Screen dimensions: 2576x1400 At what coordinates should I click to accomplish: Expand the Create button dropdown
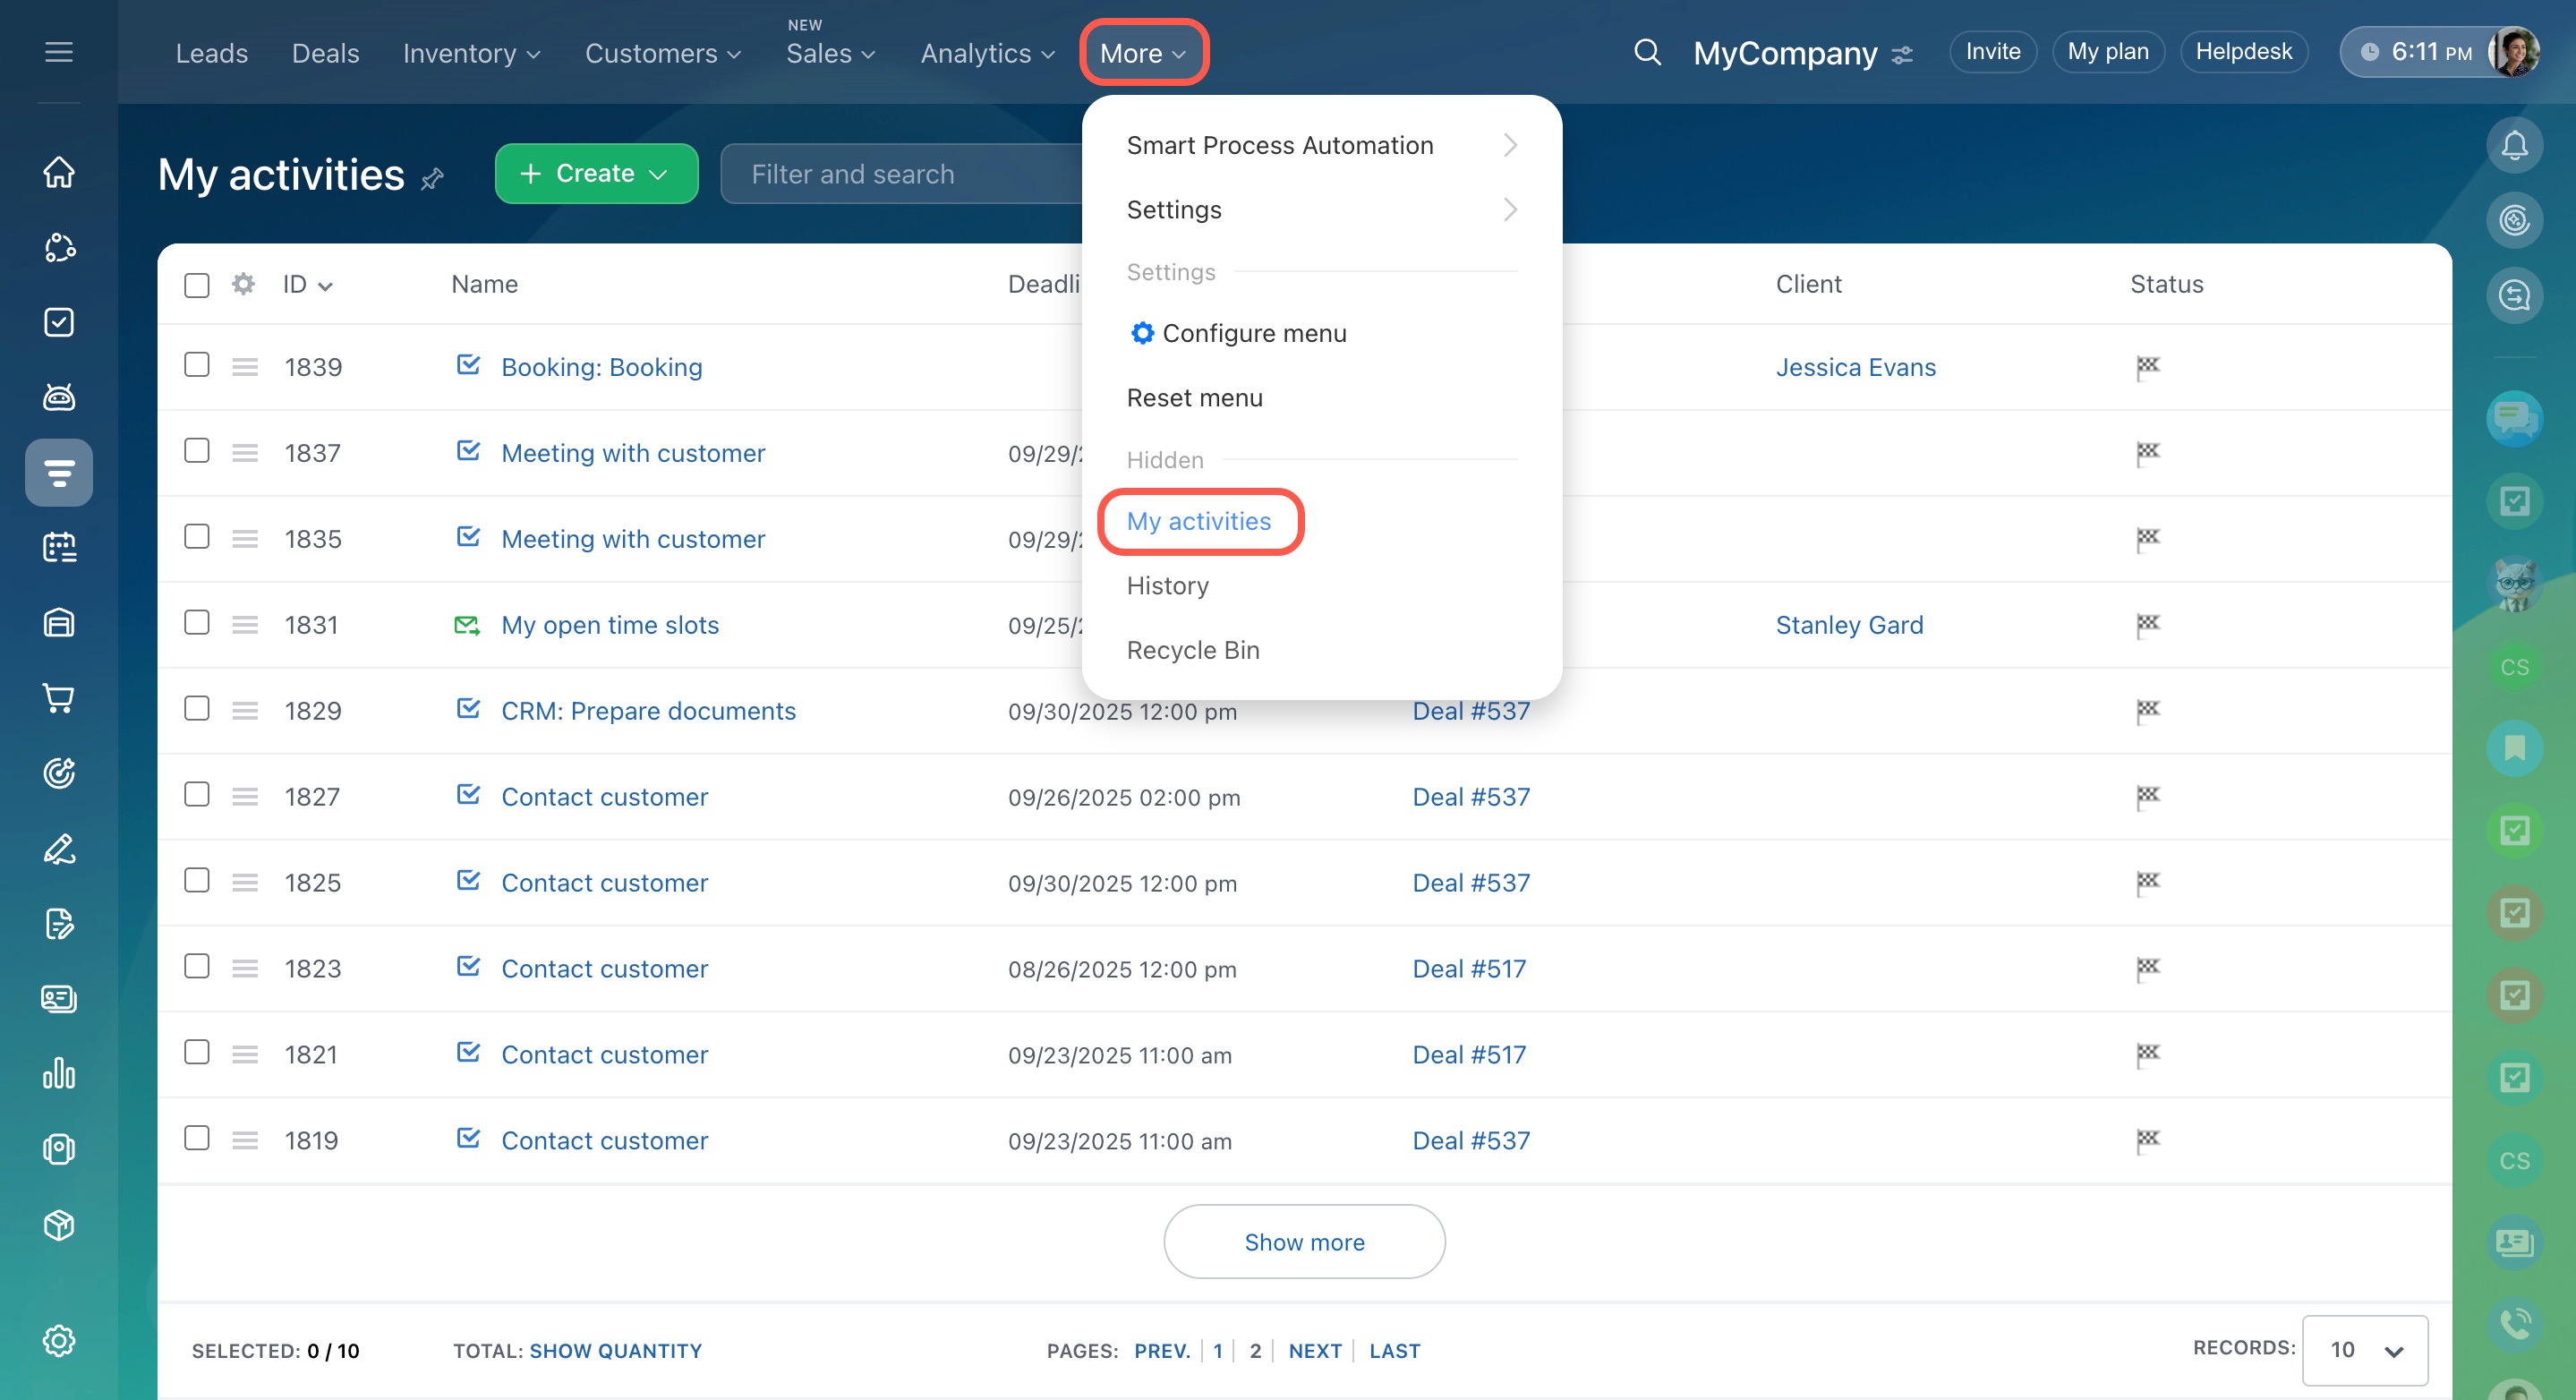tap(657, 174)
